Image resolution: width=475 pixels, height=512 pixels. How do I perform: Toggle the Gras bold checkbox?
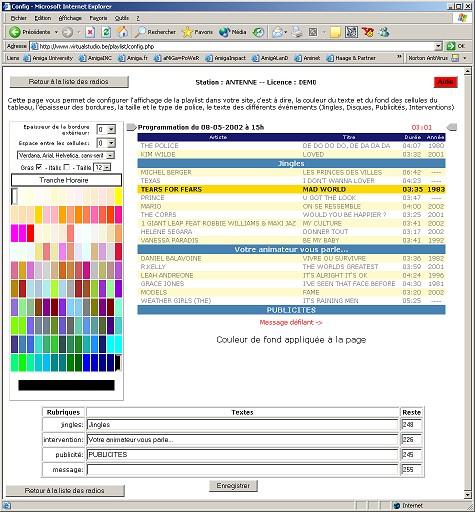[x=39, y=167]
